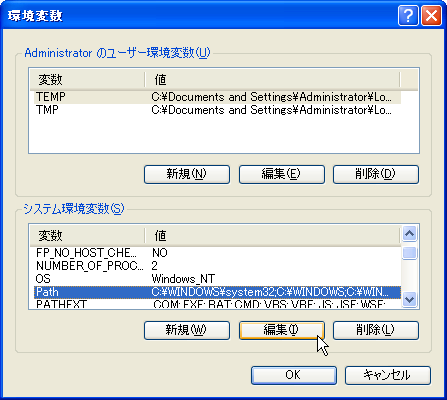Image resolution: width=447 pixels, height=400 pixels.
Task: Click the Path value C:¥WINDOWS¥system32 cell
Action: click(x=270, y=292)
